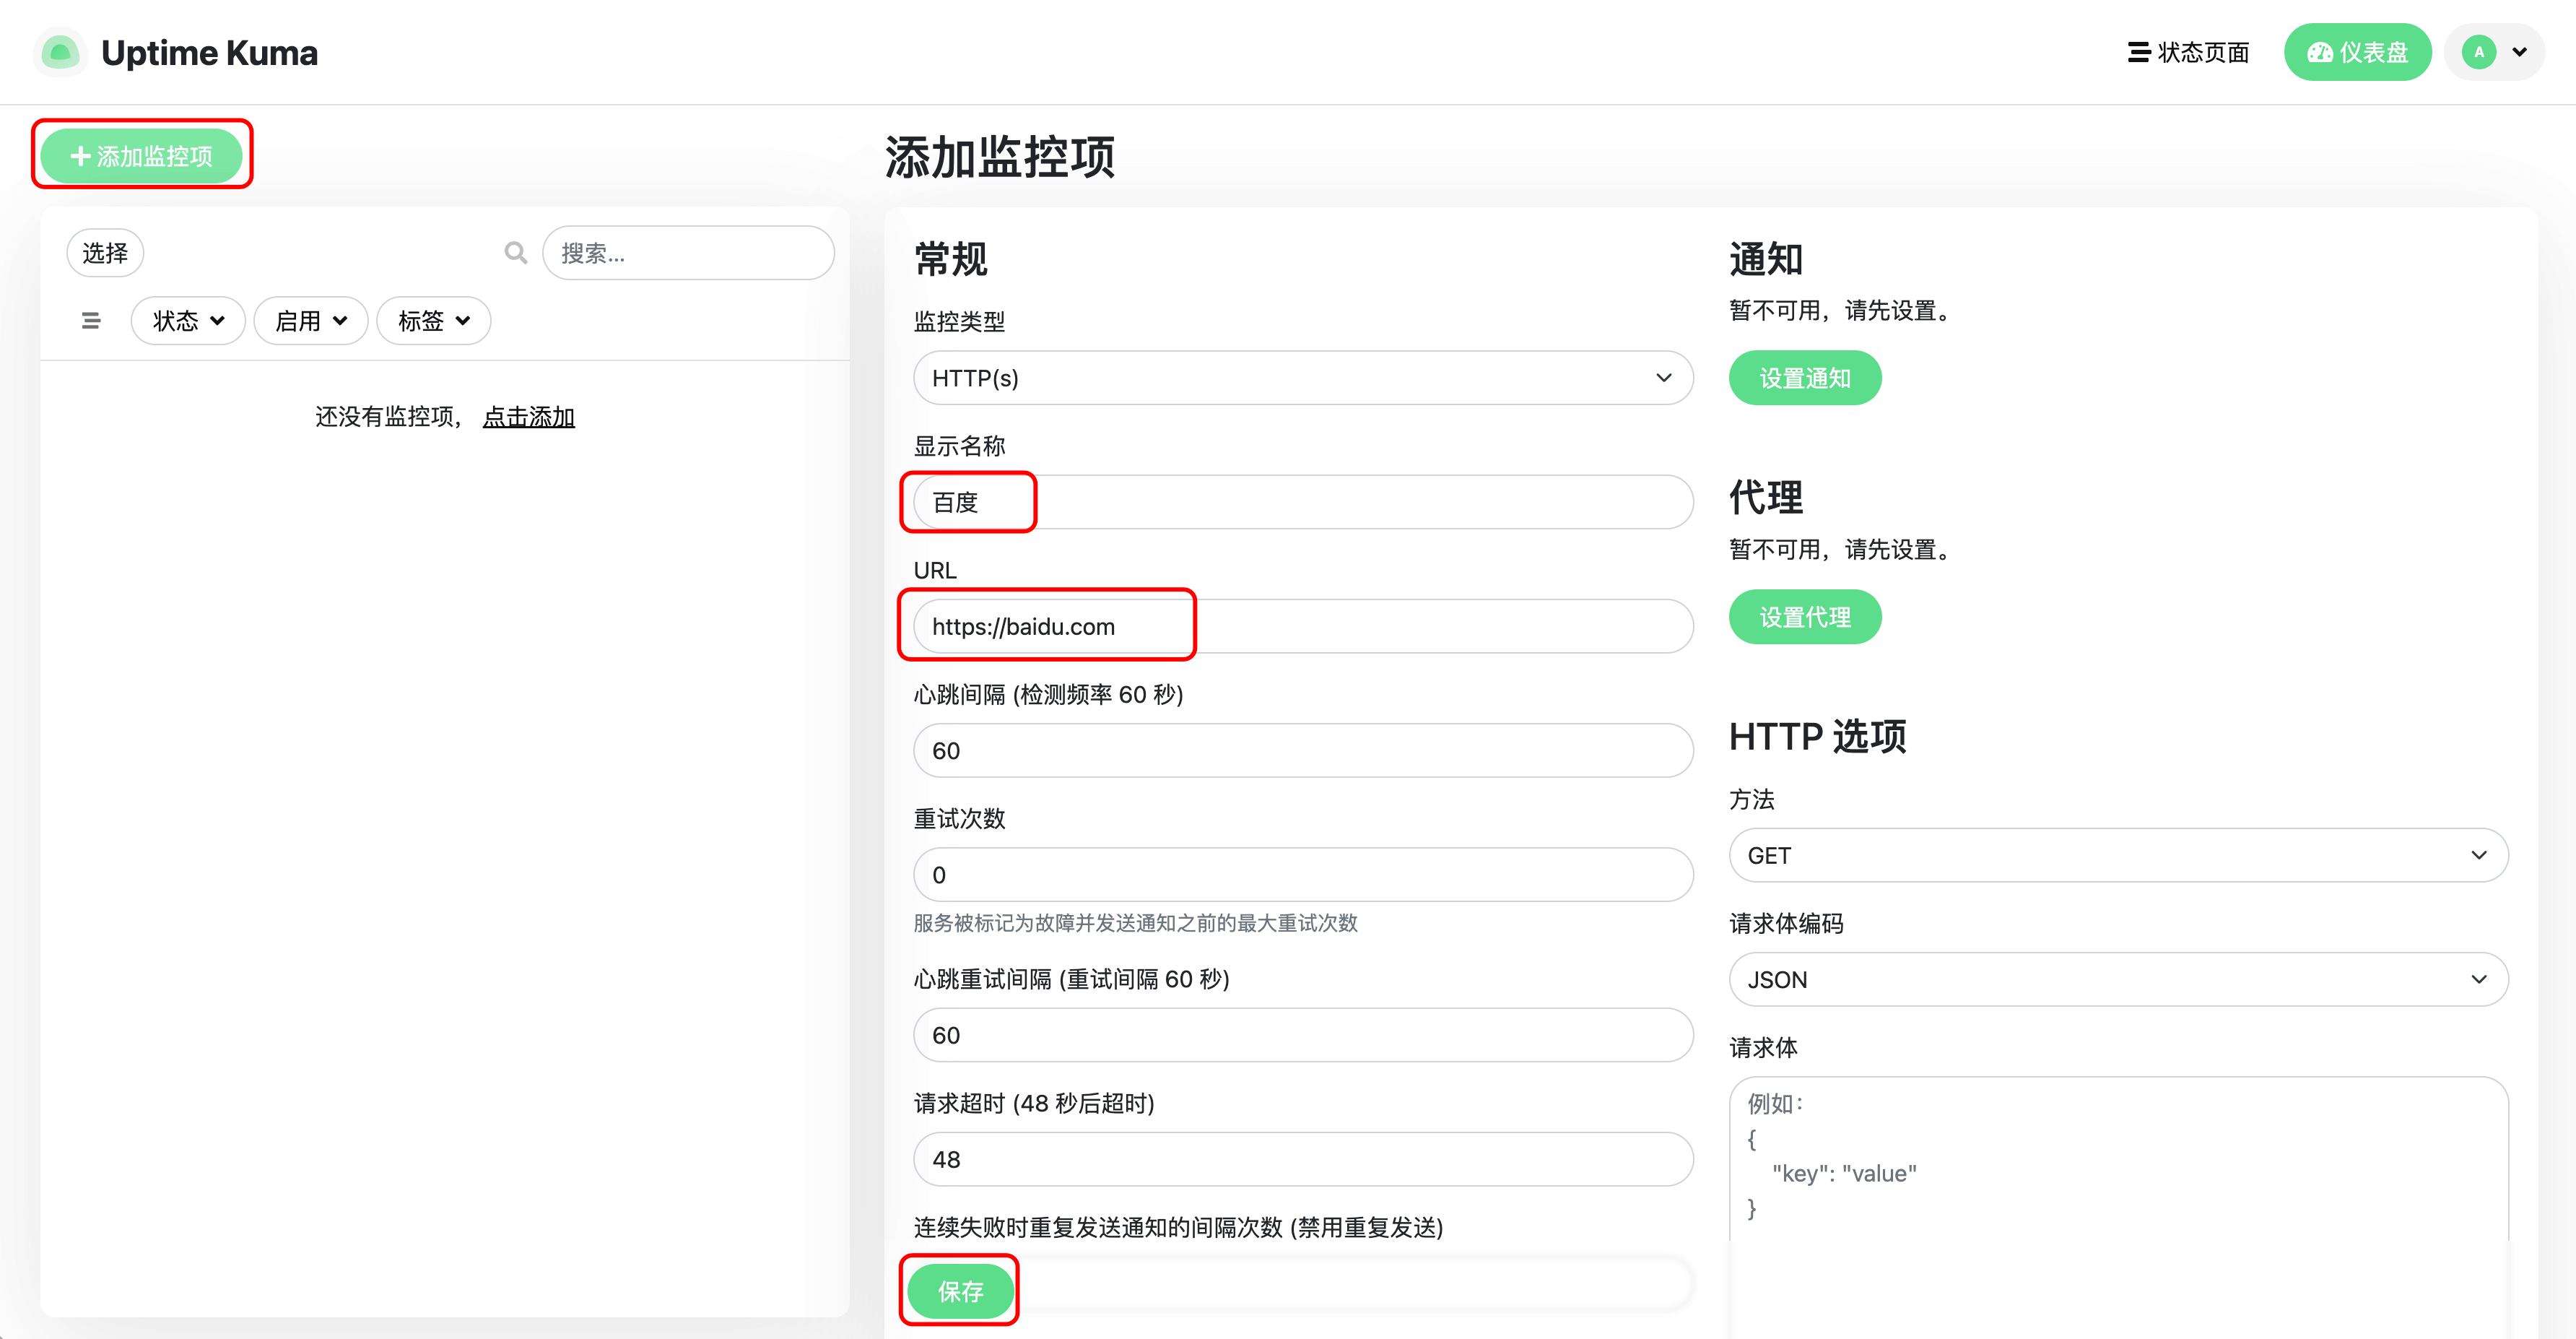Click the 设置代理 setup proxy button
2576x1339 pixels.
pyautogui.click(x=1804, y=617)
